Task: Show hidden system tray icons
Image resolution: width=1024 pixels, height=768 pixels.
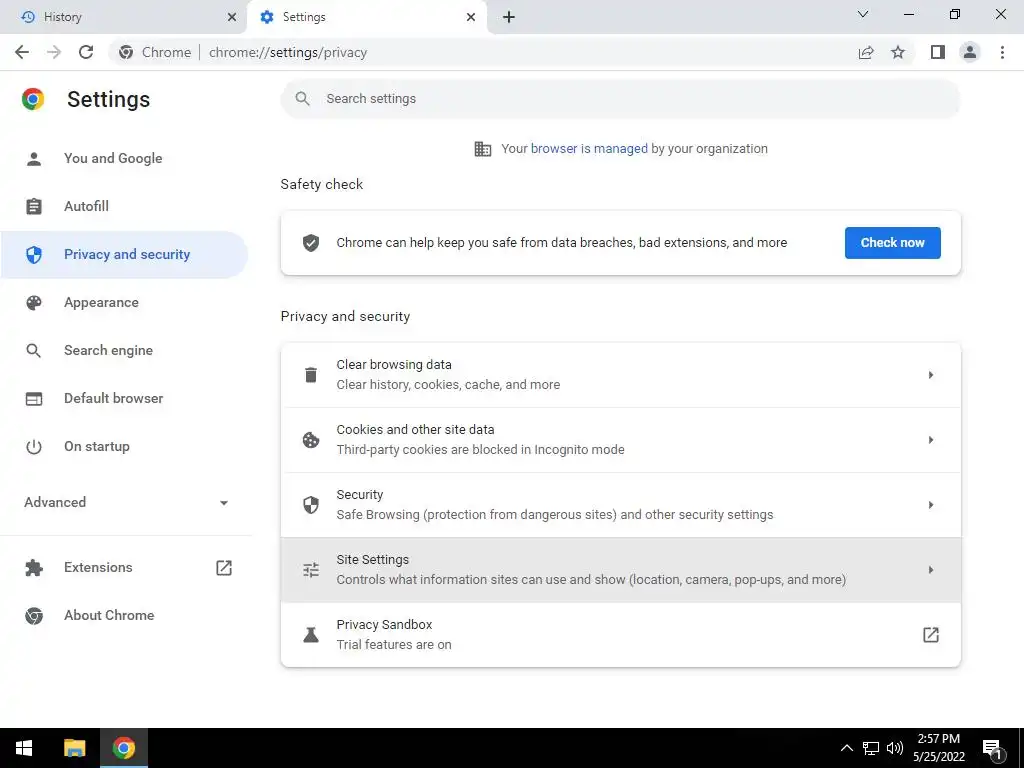Action: 846,748
